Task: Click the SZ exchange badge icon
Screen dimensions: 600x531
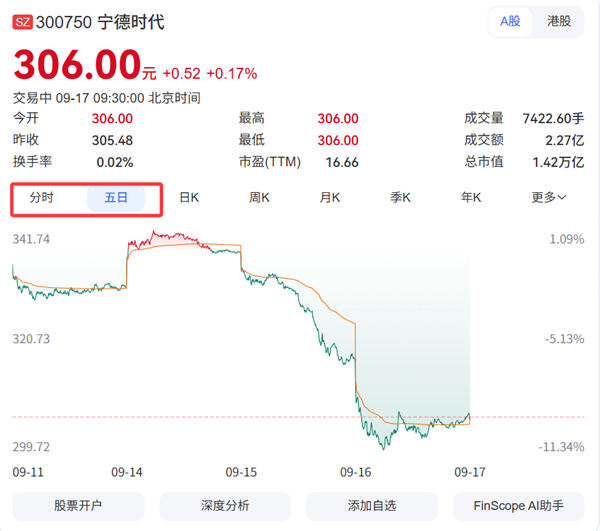Action: (23, 22)
